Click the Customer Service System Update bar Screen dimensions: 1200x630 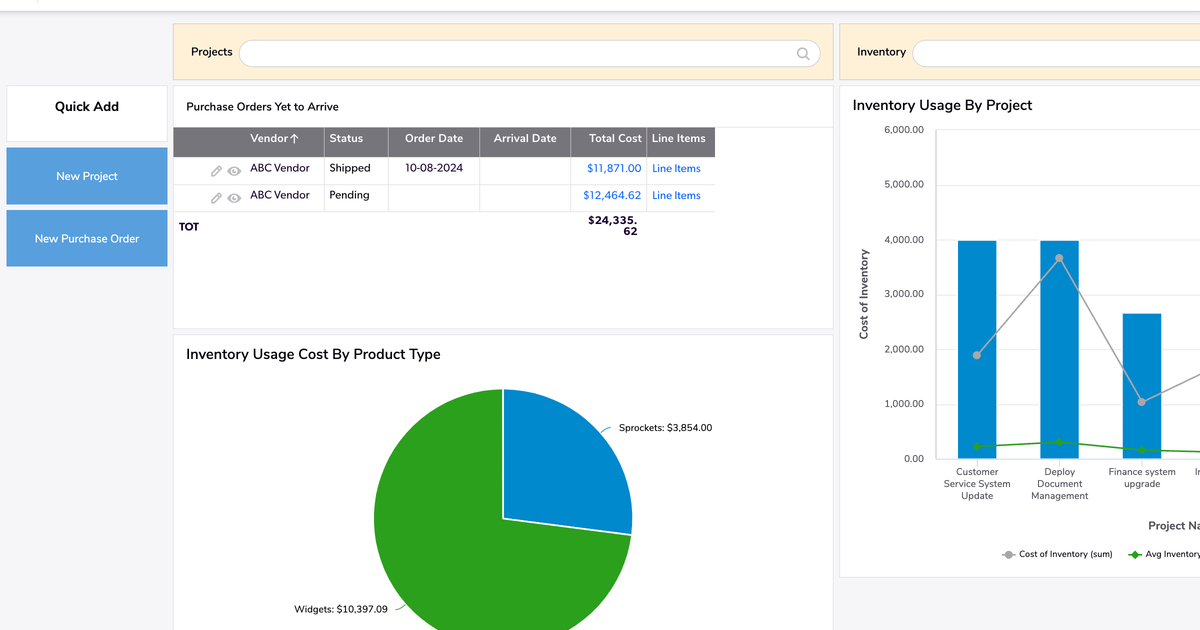(977, 349)
